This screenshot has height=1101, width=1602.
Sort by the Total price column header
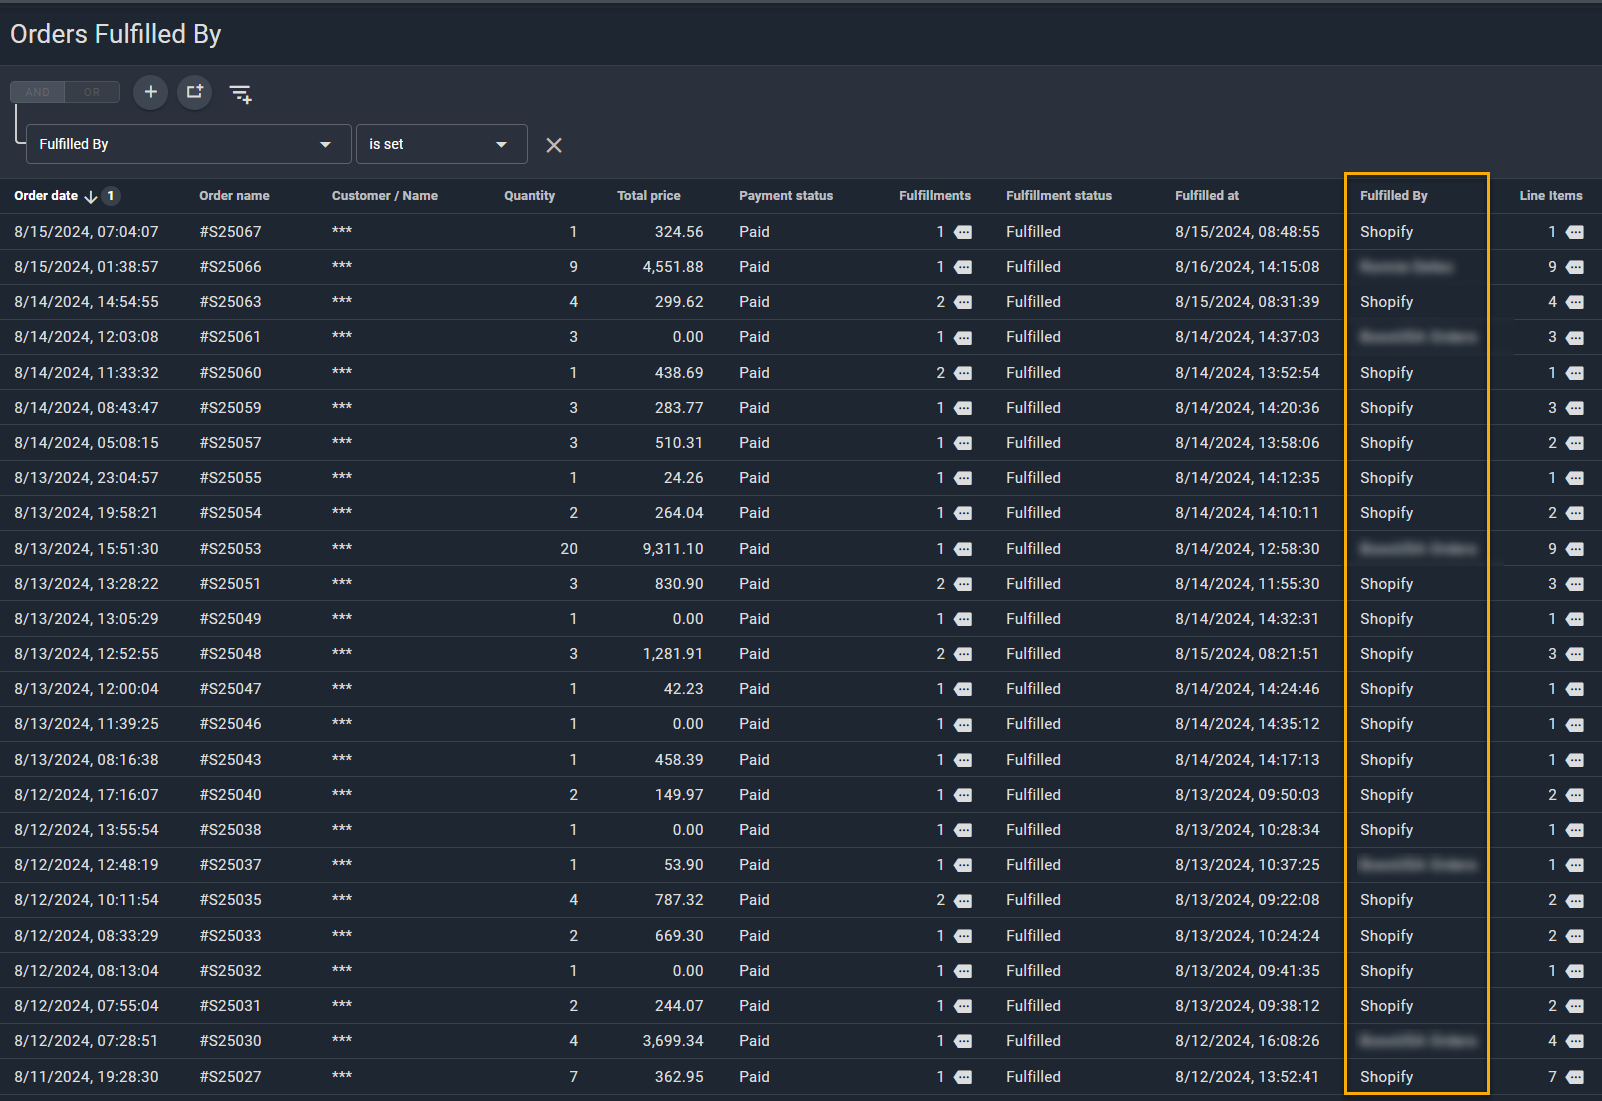click(x=648, y=196)
